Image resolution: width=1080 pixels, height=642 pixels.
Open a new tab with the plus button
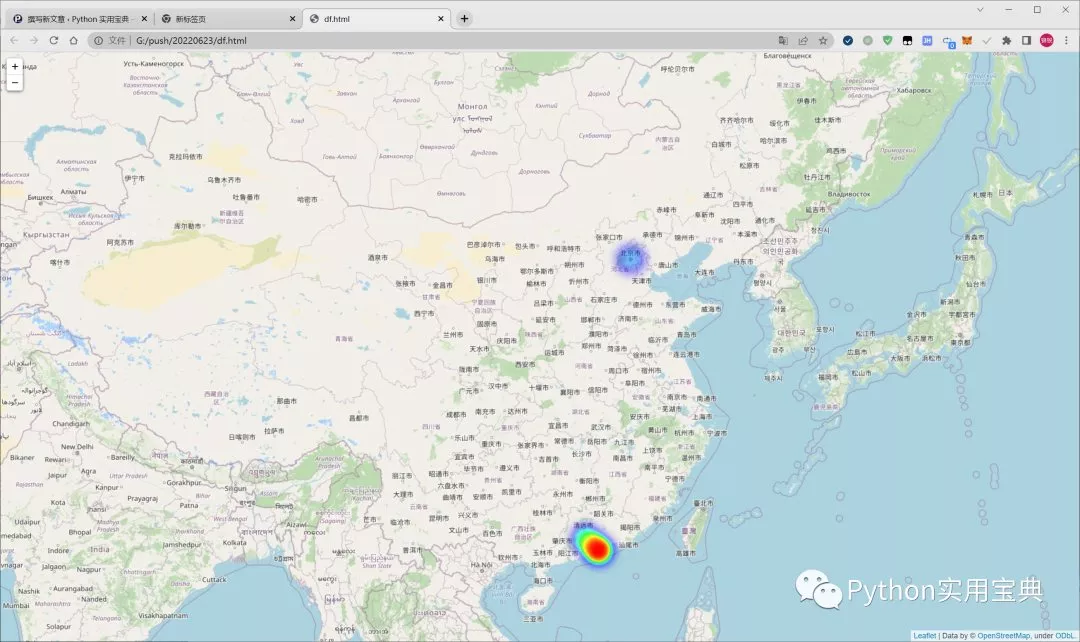coord(464,19)
